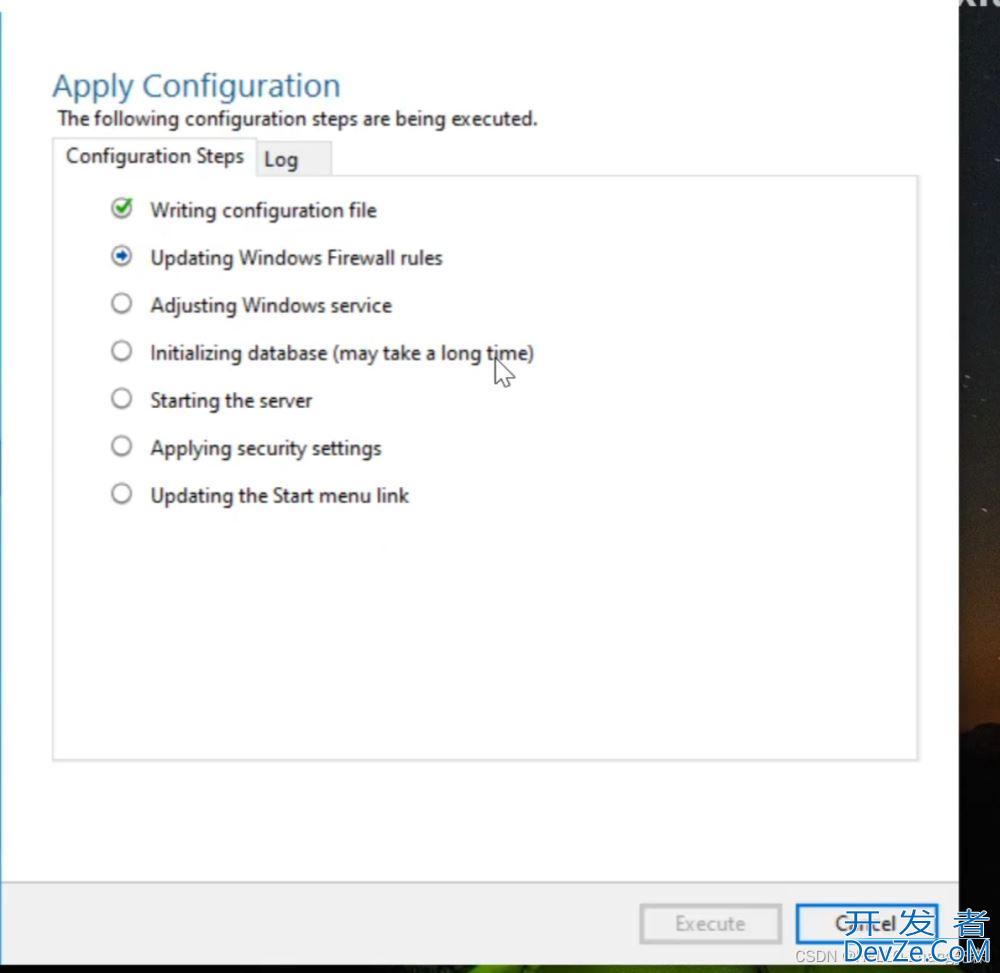The height and width of the screenshot is (973, 1000).
Task: Click the Execute button
Action: click(710, 923)
